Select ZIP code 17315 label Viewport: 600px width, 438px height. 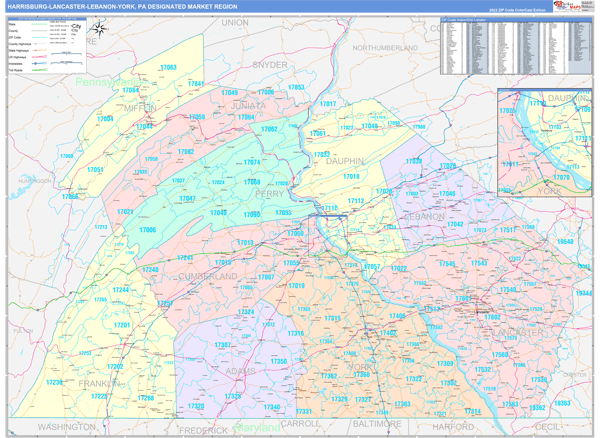(333, 318)
